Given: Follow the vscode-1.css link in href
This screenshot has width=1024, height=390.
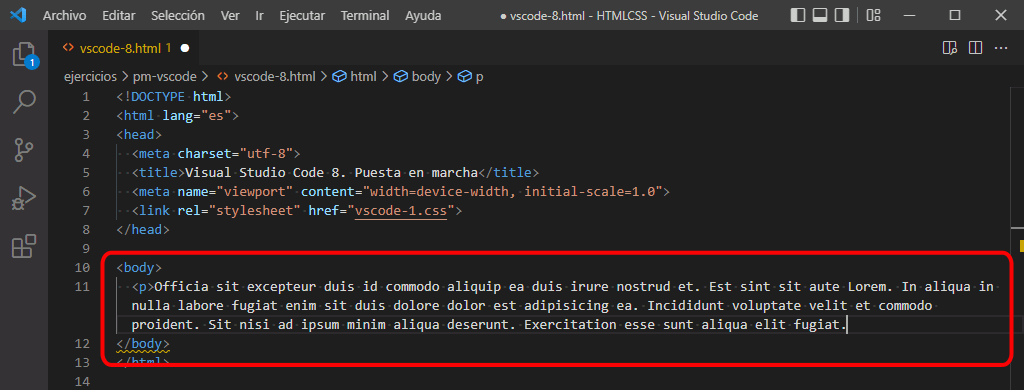Looking at the screenshot, I should (401, 211).
